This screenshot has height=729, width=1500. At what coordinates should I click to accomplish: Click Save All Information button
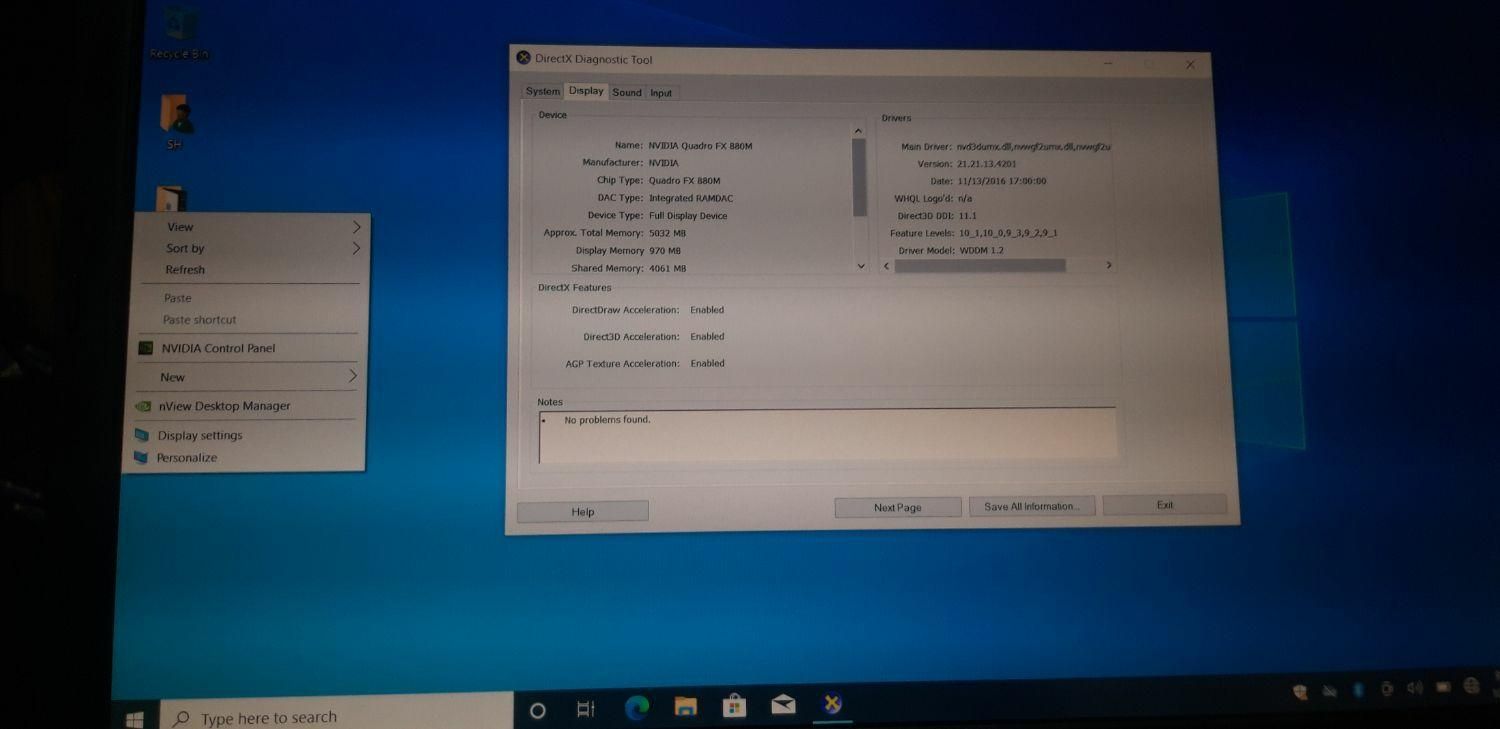coord(1032,507)
